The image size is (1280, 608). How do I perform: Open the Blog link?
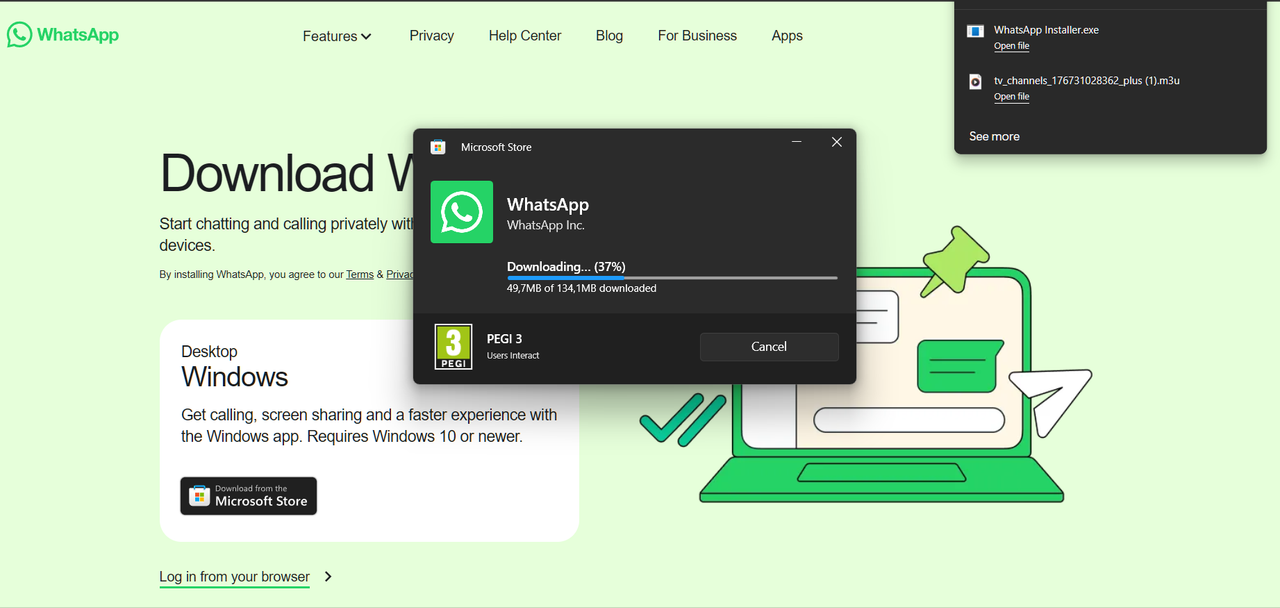point(609,35)
